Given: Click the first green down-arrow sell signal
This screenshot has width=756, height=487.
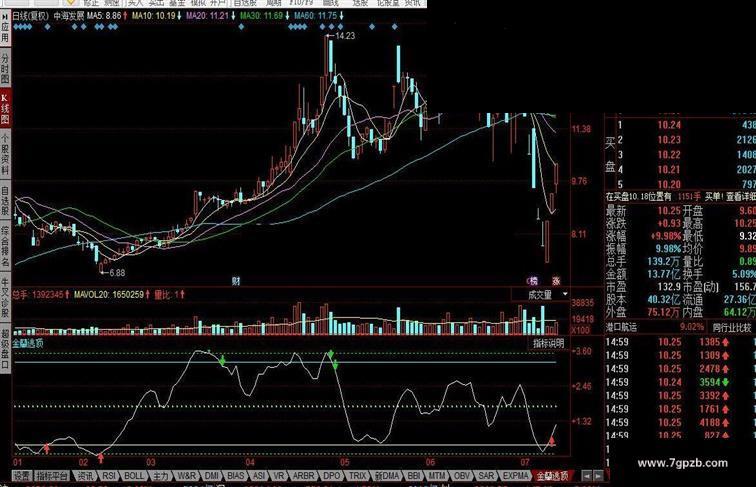Looking at the screenshot, I should [222, 361].
